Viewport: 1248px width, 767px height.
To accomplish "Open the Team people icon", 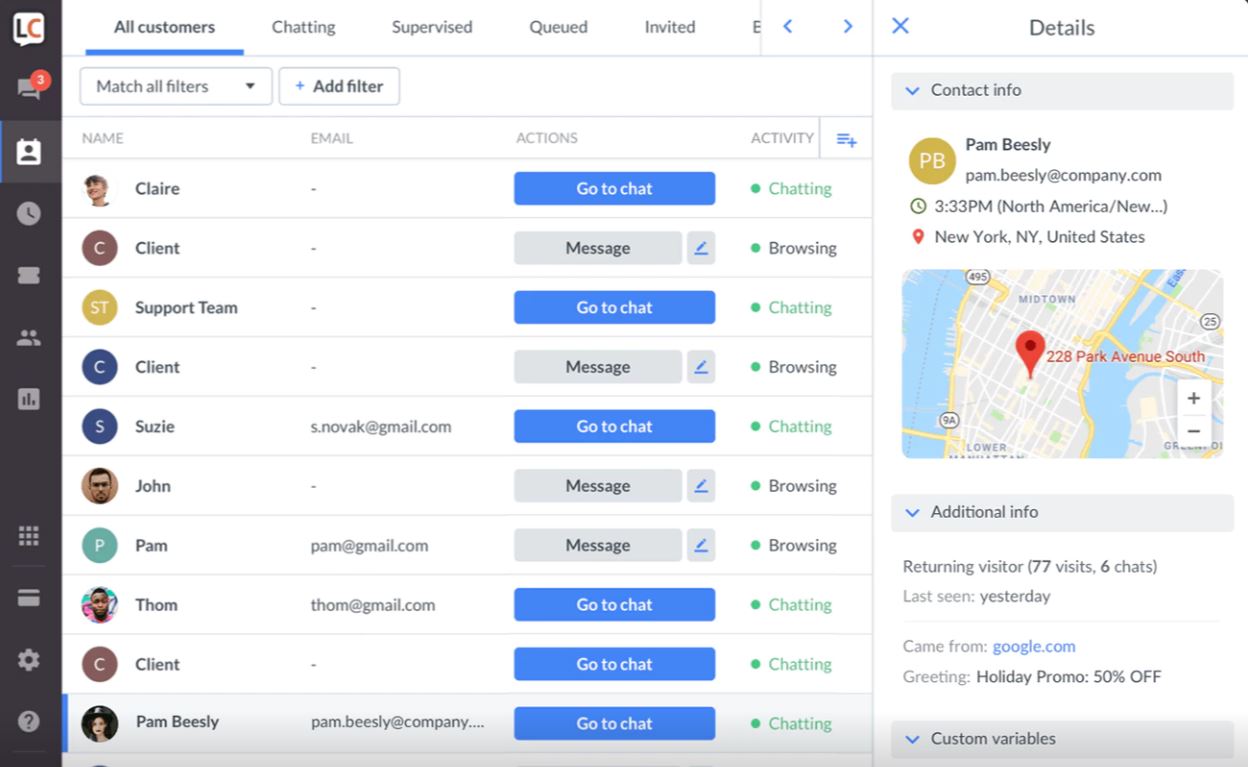I will 29,338.
